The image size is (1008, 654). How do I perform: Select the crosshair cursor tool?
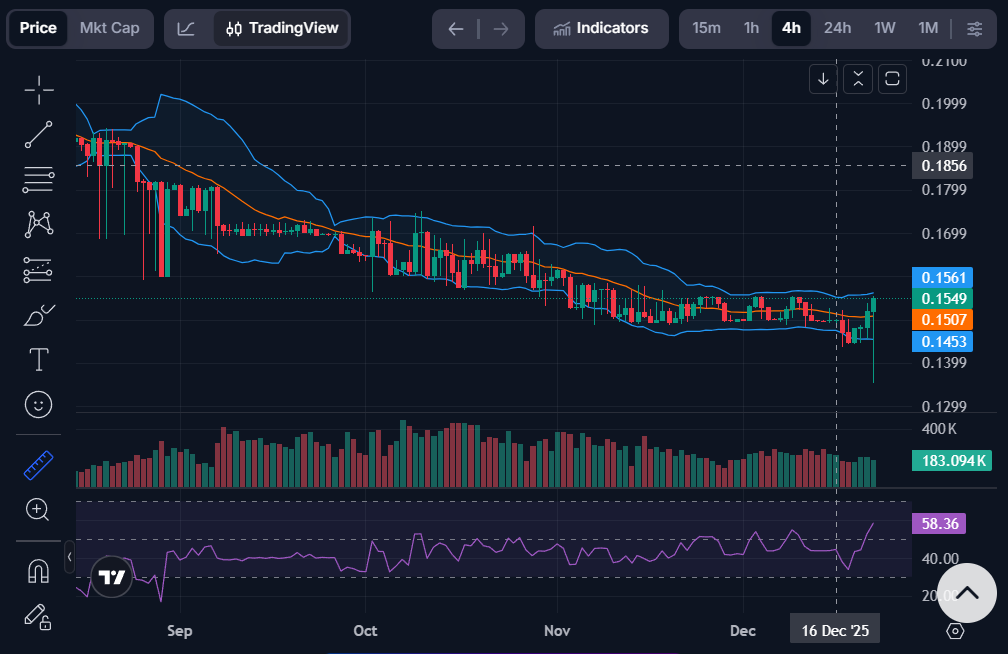coord(38,90)
